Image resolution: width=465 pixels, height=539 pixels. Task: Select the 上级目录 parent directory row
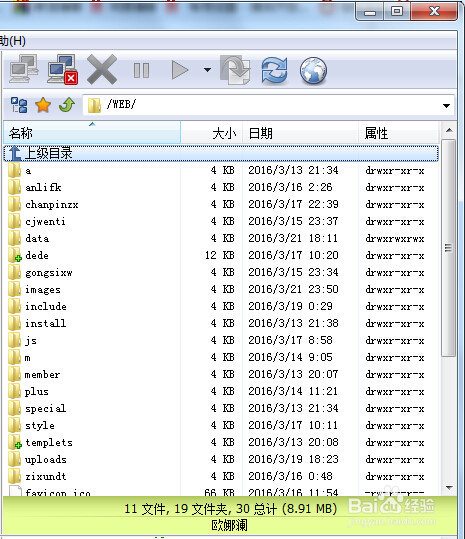point(221,153)
